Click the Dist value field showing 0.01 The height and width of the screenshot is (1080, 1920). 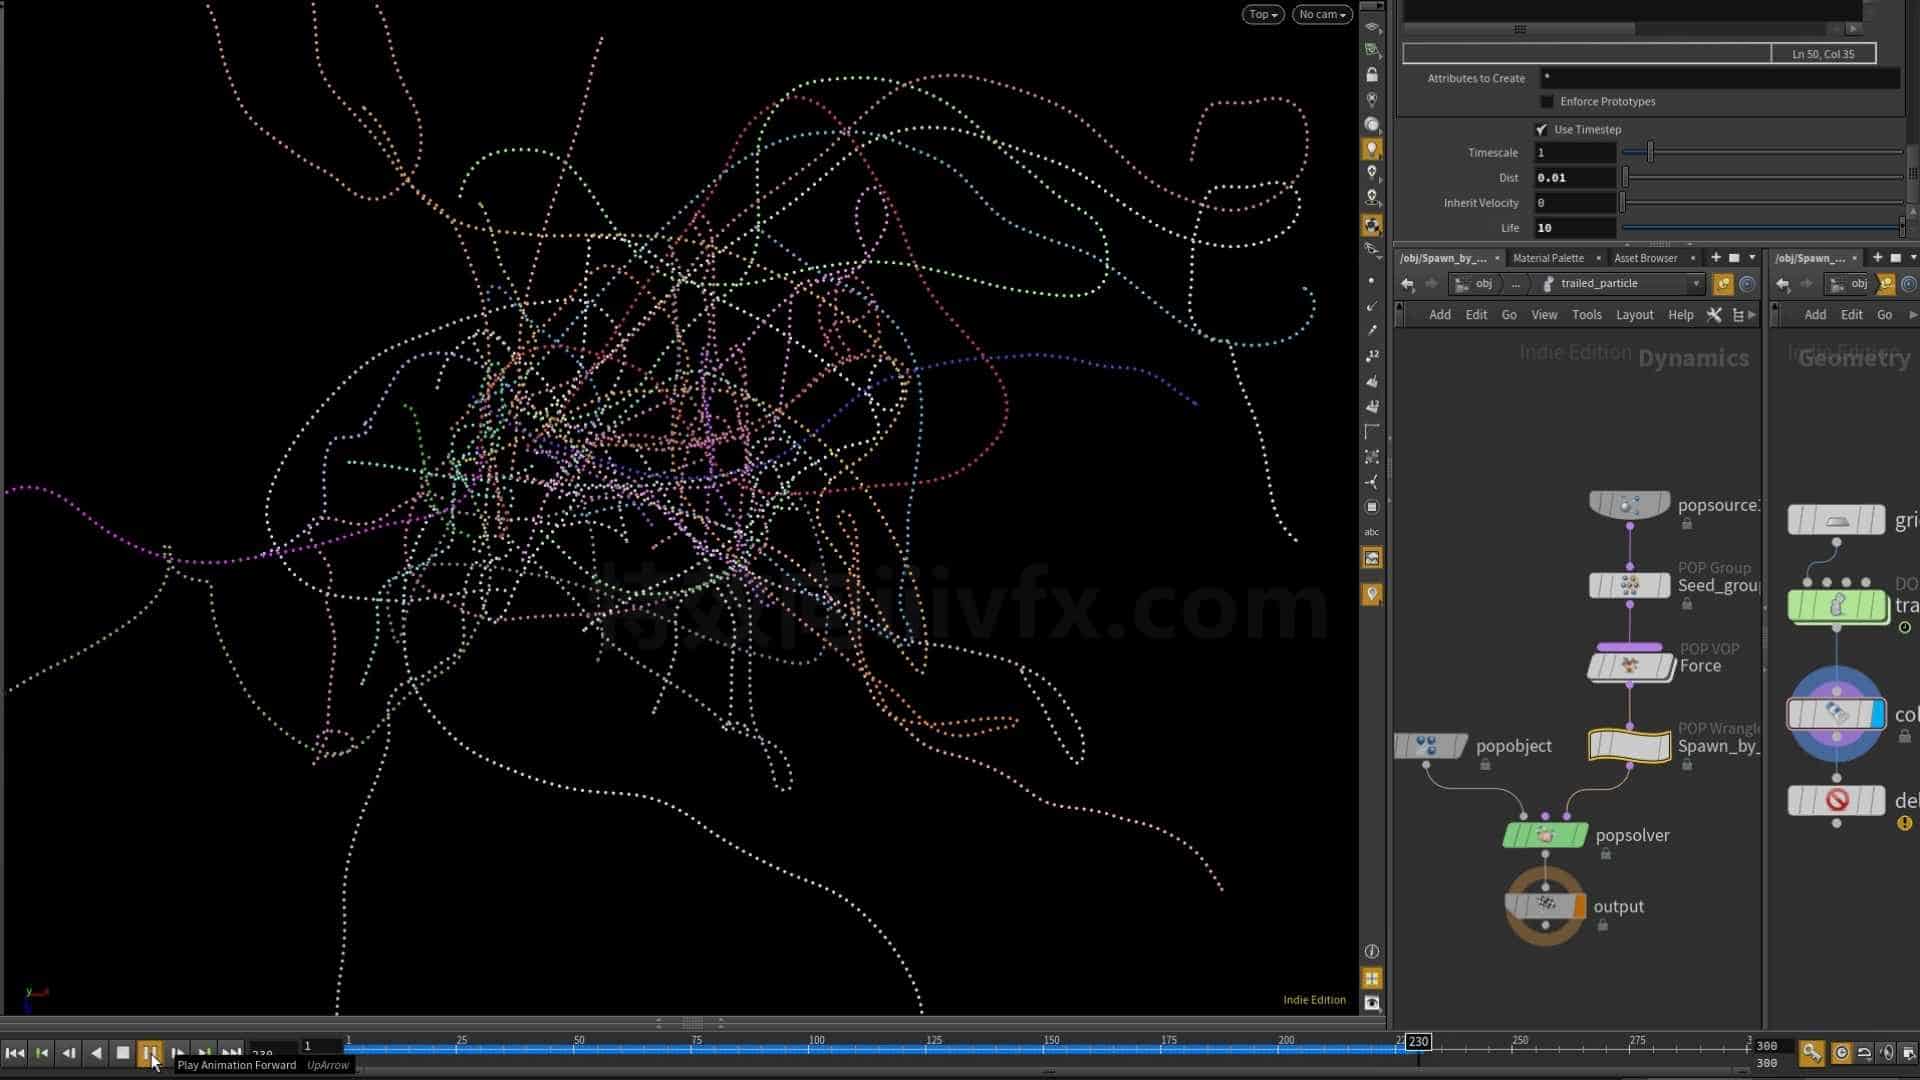coord(1575,178)
